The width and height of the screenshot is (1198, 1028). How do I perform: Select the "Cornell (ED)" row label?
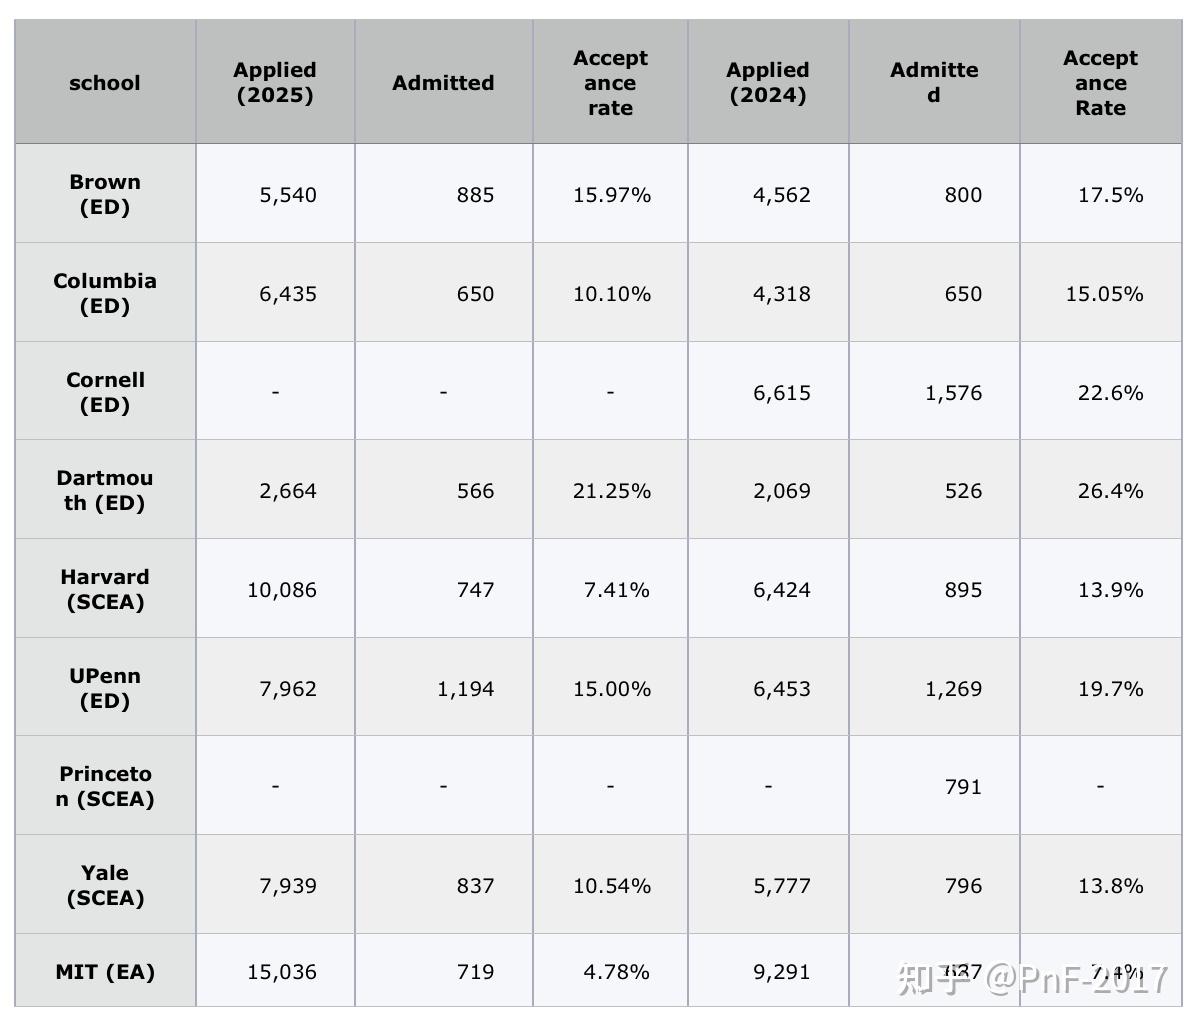(x=105, y=392)
